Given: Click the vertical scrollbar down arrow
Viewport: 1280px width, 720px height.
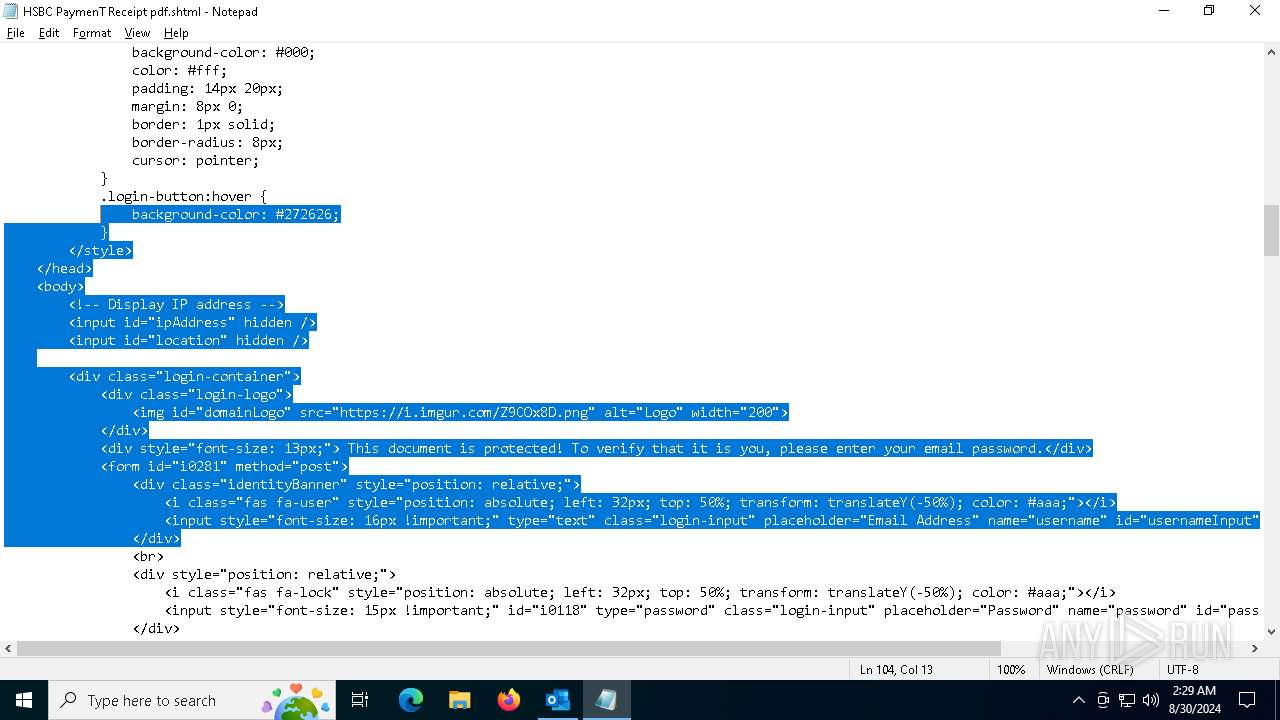Looking at the screenshot, I should click(x=1271, y=631).
